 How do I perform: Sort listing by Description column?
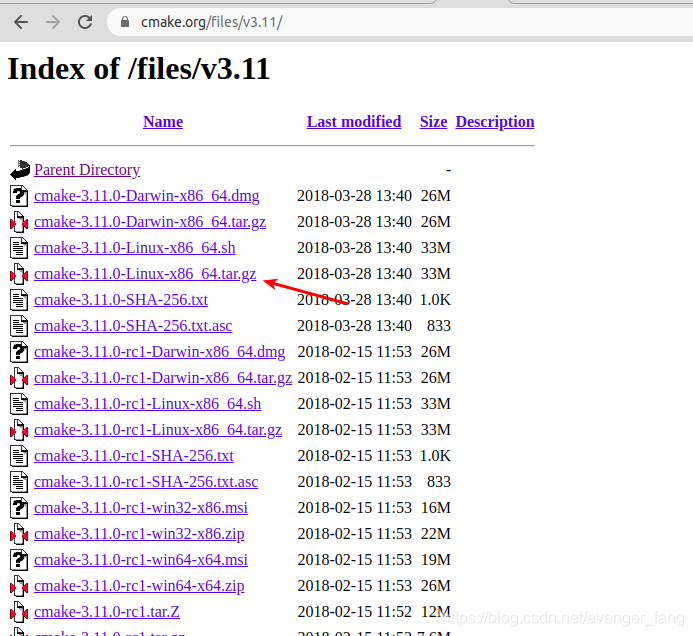(x=495, y=122)
